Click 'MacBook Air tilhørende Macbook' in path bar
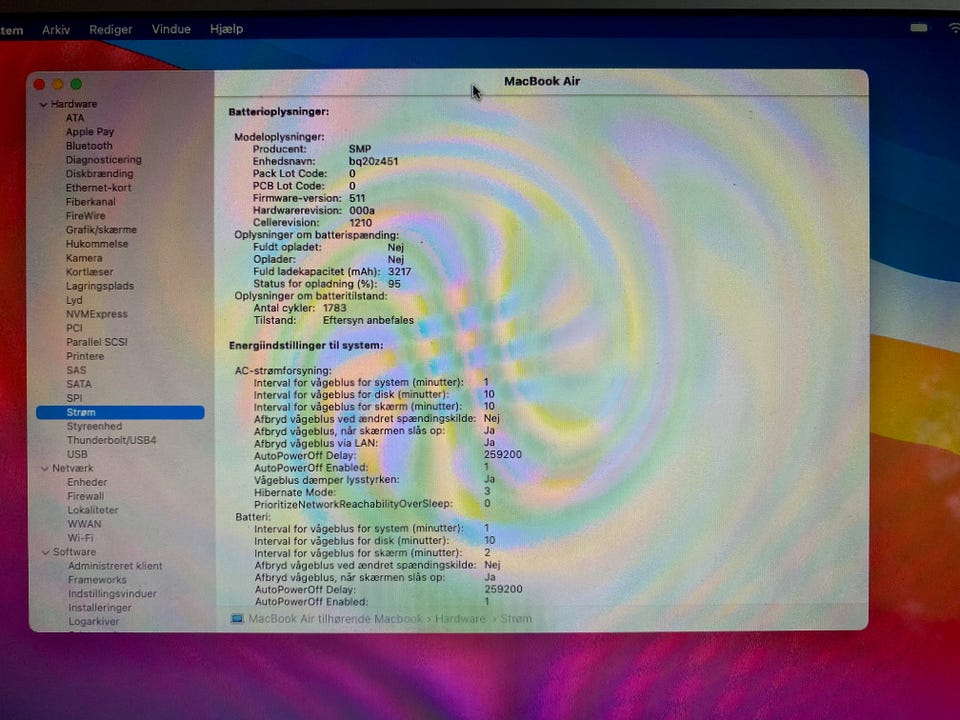The height and width of the screenshot is (720, 960). coord(335,619)
